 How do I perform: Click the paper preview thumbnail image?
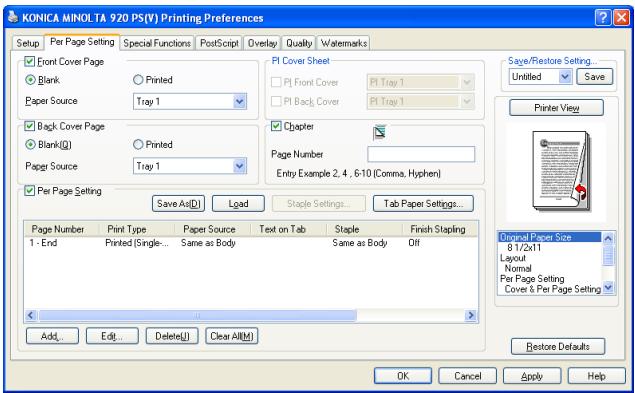click(561, 171)
